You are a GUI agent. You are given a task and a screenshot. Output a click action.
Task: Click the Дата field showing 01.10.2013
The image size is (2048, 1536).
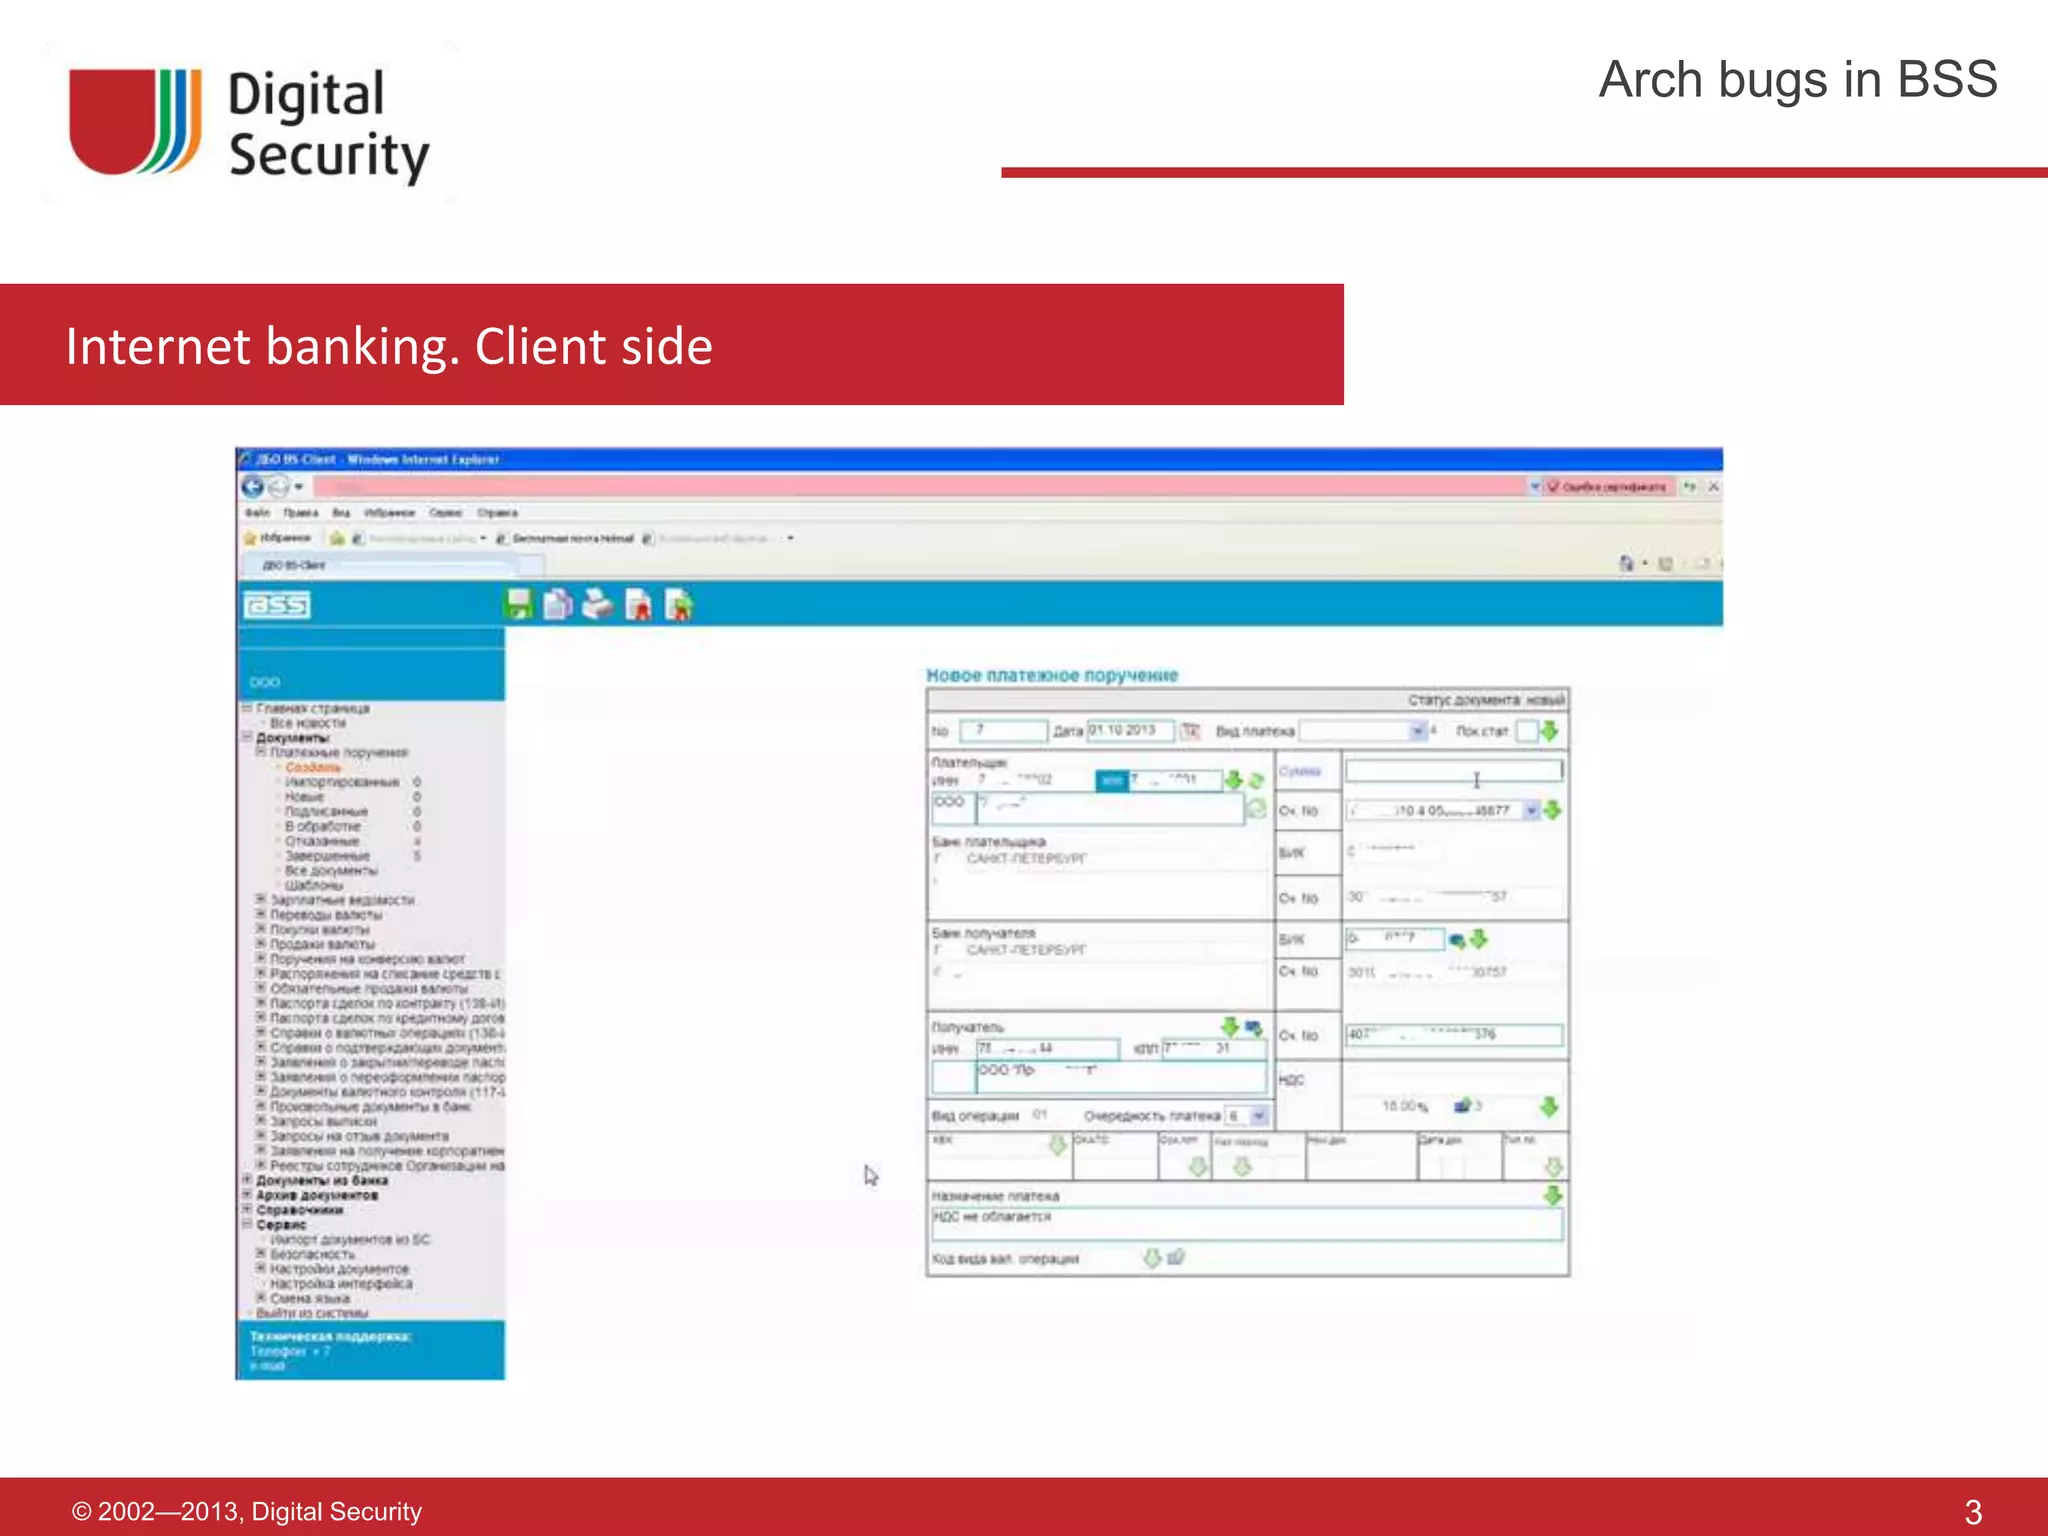click(x=1130, y=731)
